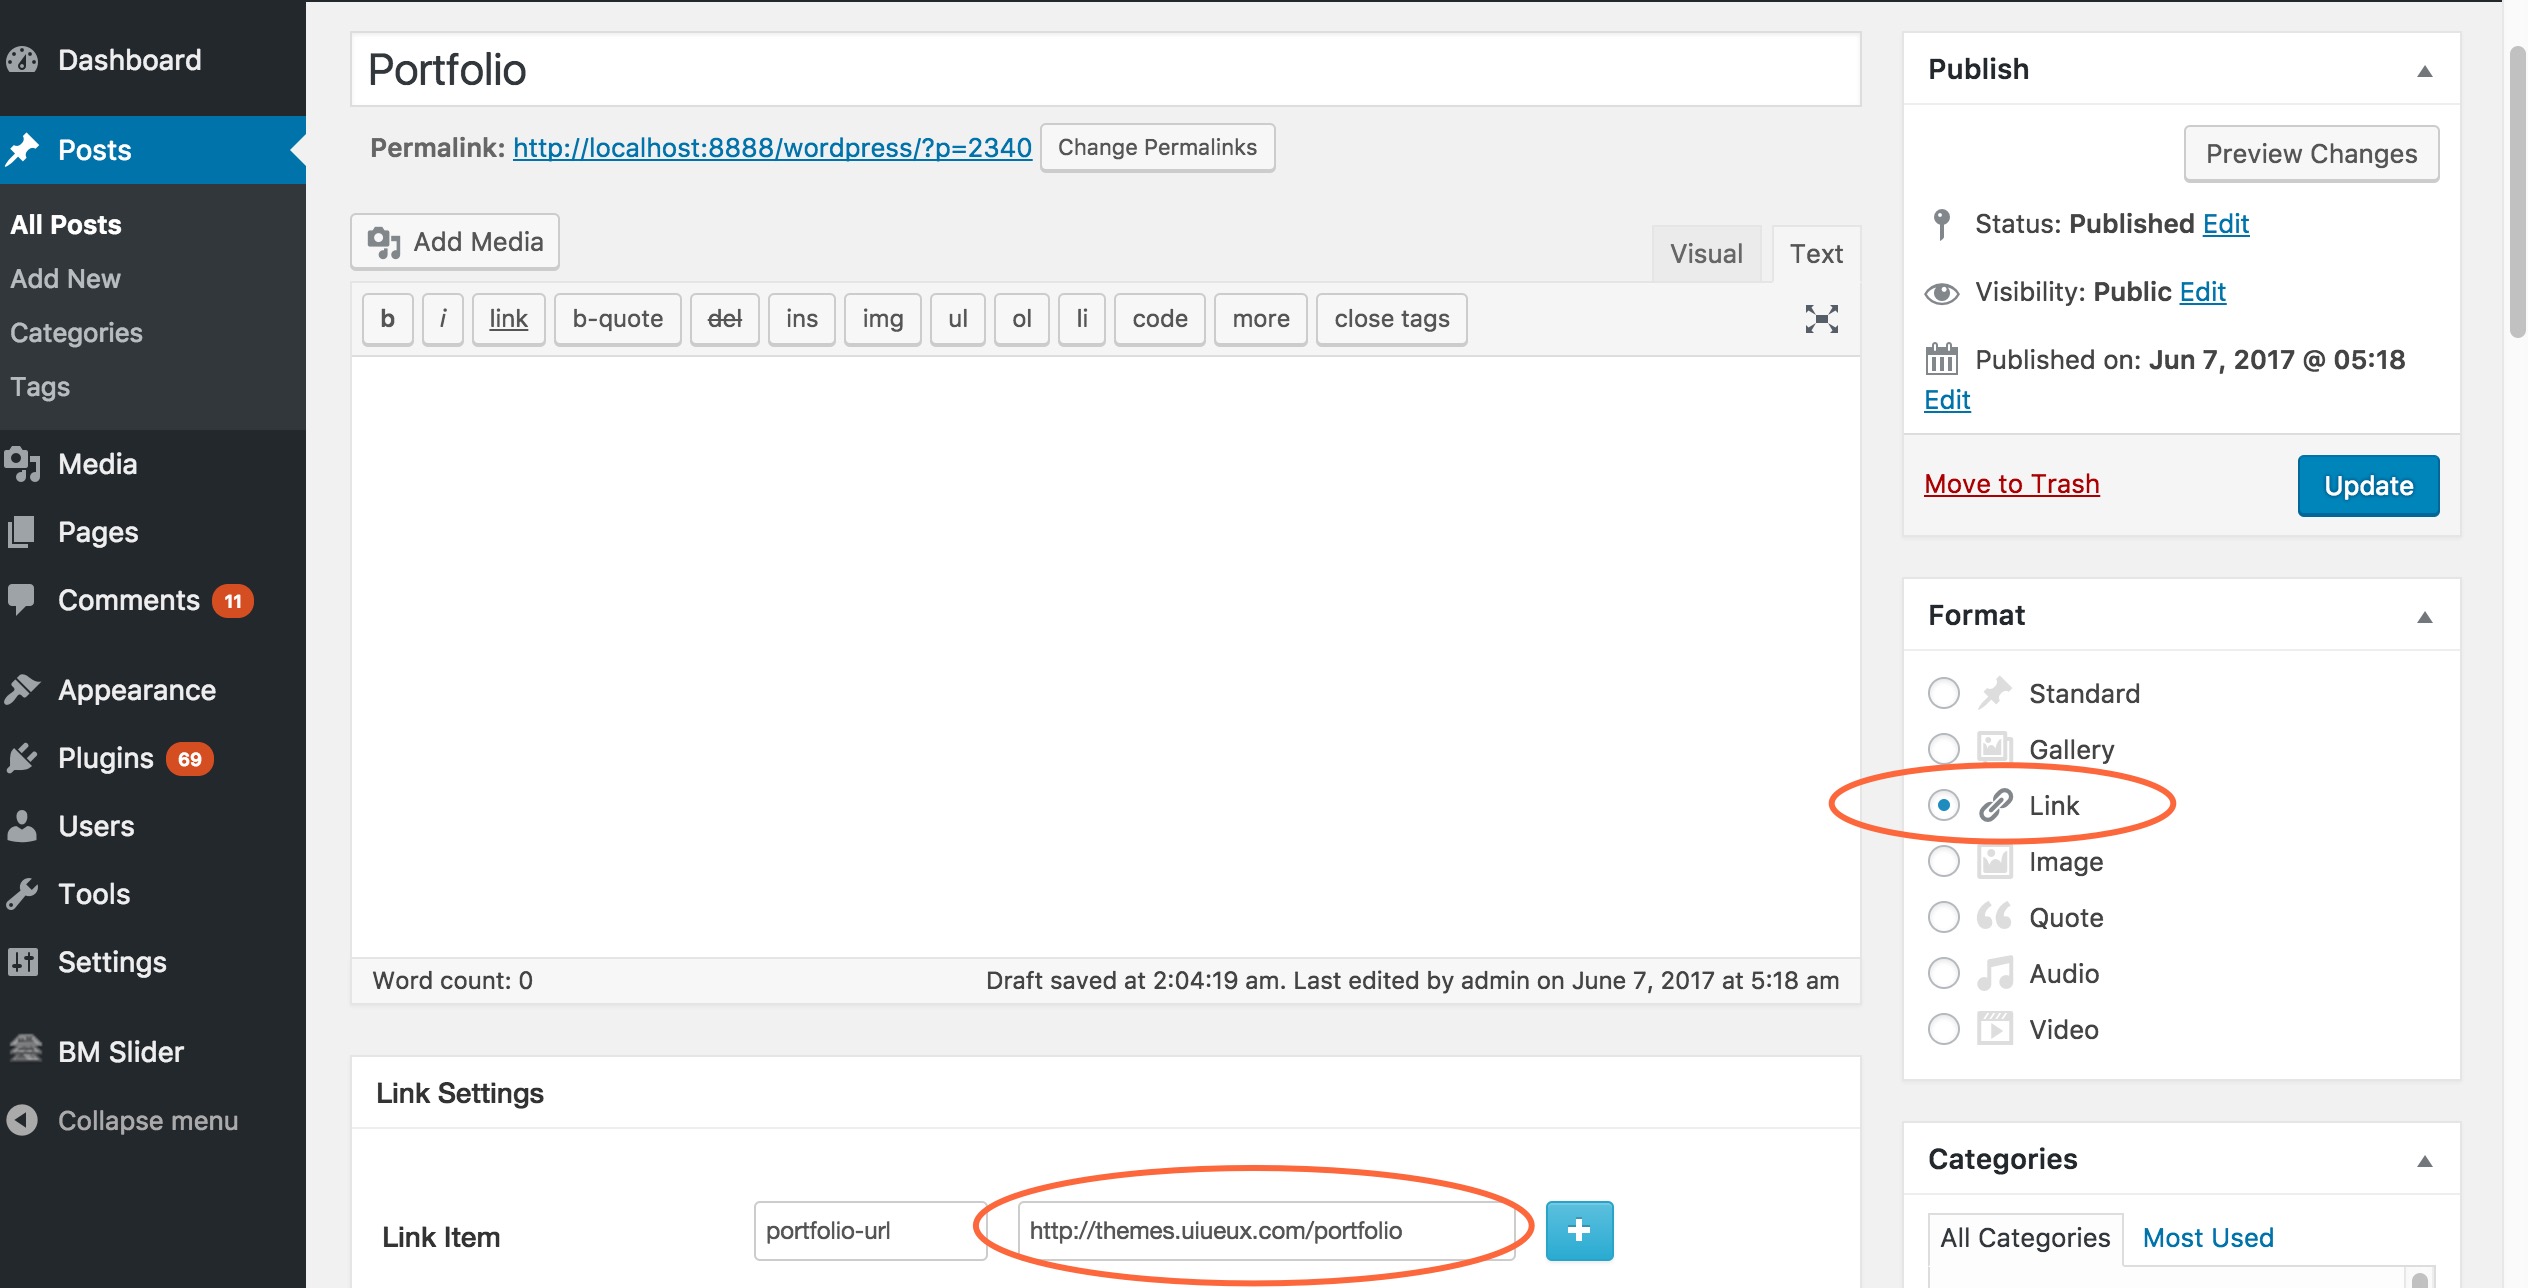Viewport: 2528px width, 1288px height.
Task: Choose the Quote post format
Action: [x=1943, y=916]
